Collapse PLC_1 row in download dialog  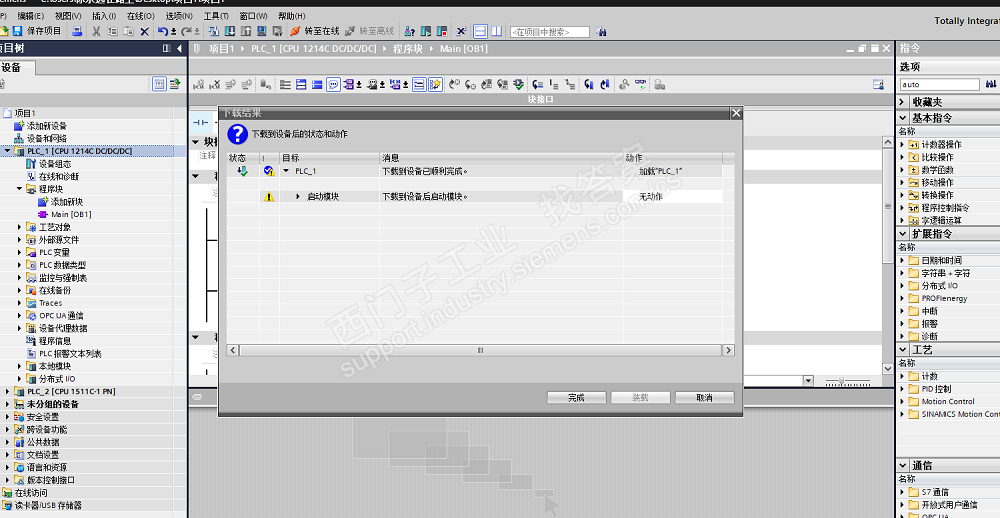coord(286,171)
